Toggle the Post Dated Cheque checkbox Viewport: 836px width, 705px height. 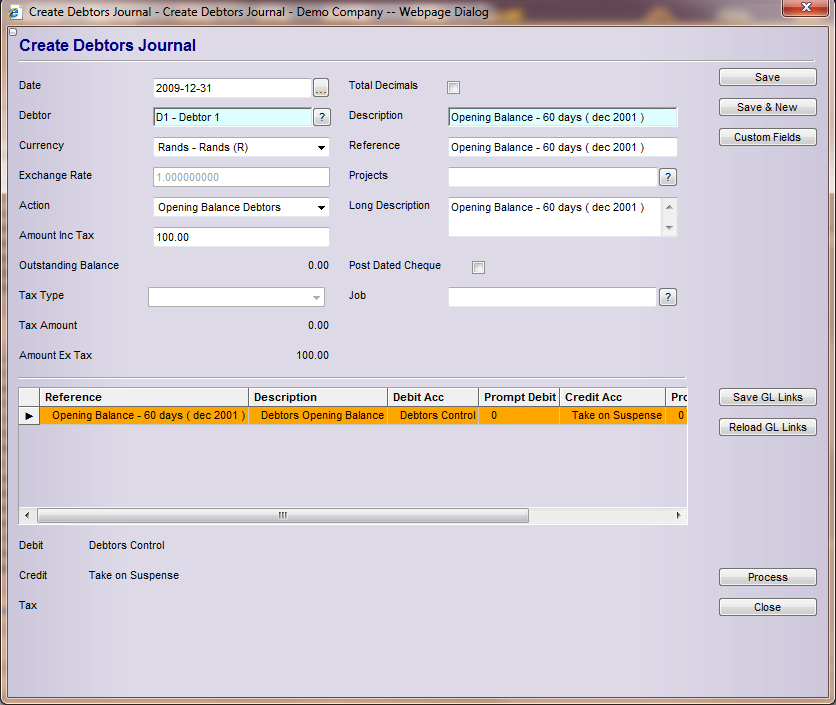tap(478, 267)
